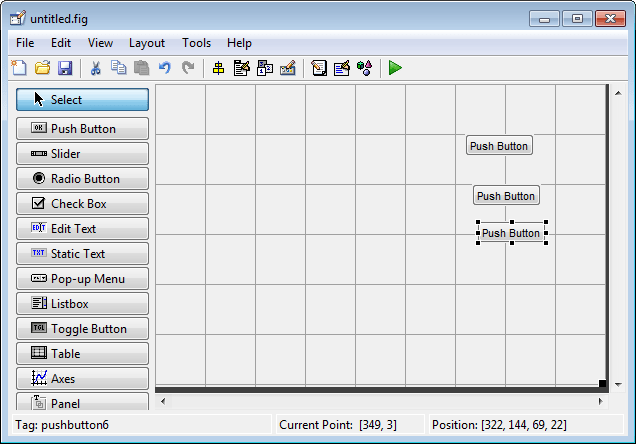Open the Property Inspector
This screenshot has width=636, height=444.
pyautogui.click(x=342, y=68)
